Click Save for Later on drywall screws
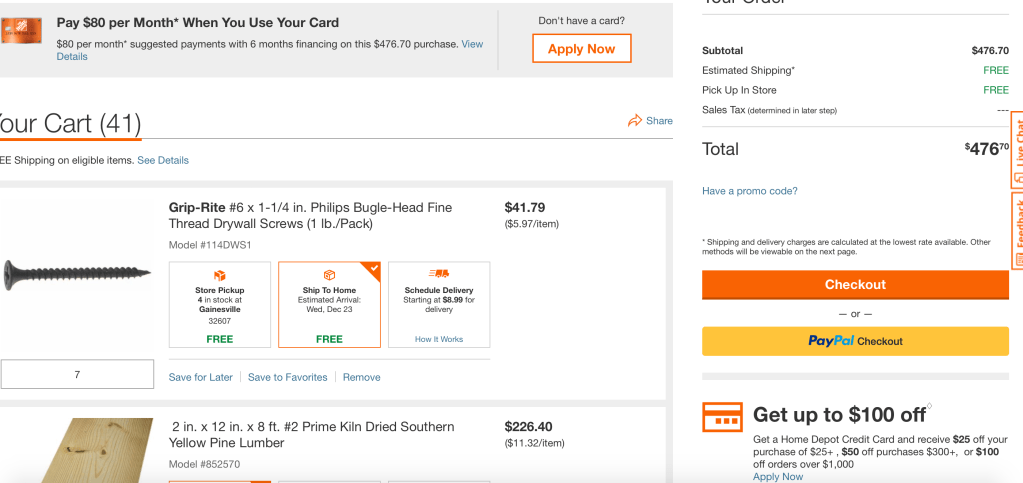 click(201, 377)
